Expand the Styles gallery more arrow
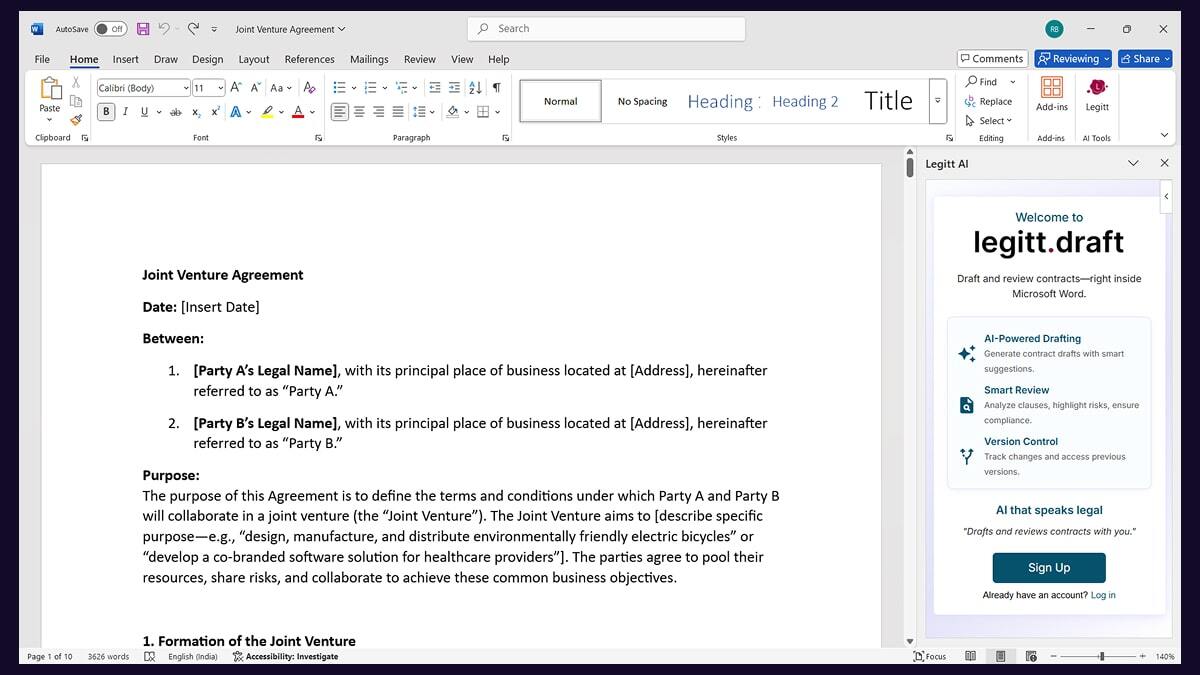The height and width of the screenshot is (675, 1200). click(937, 101)
